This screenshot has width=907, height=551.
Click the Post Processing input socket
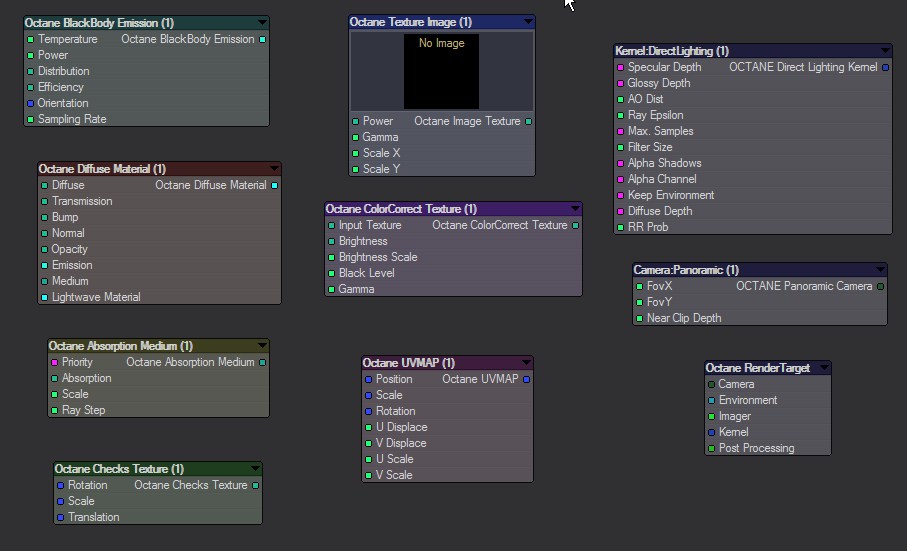pos(711,449)
